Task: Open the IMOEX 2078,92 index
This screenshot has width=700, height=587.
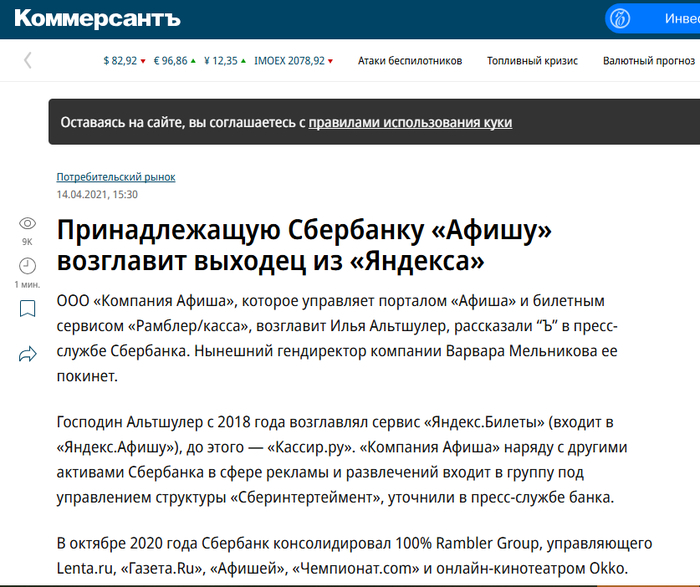Action: click(x=289, y=61)
